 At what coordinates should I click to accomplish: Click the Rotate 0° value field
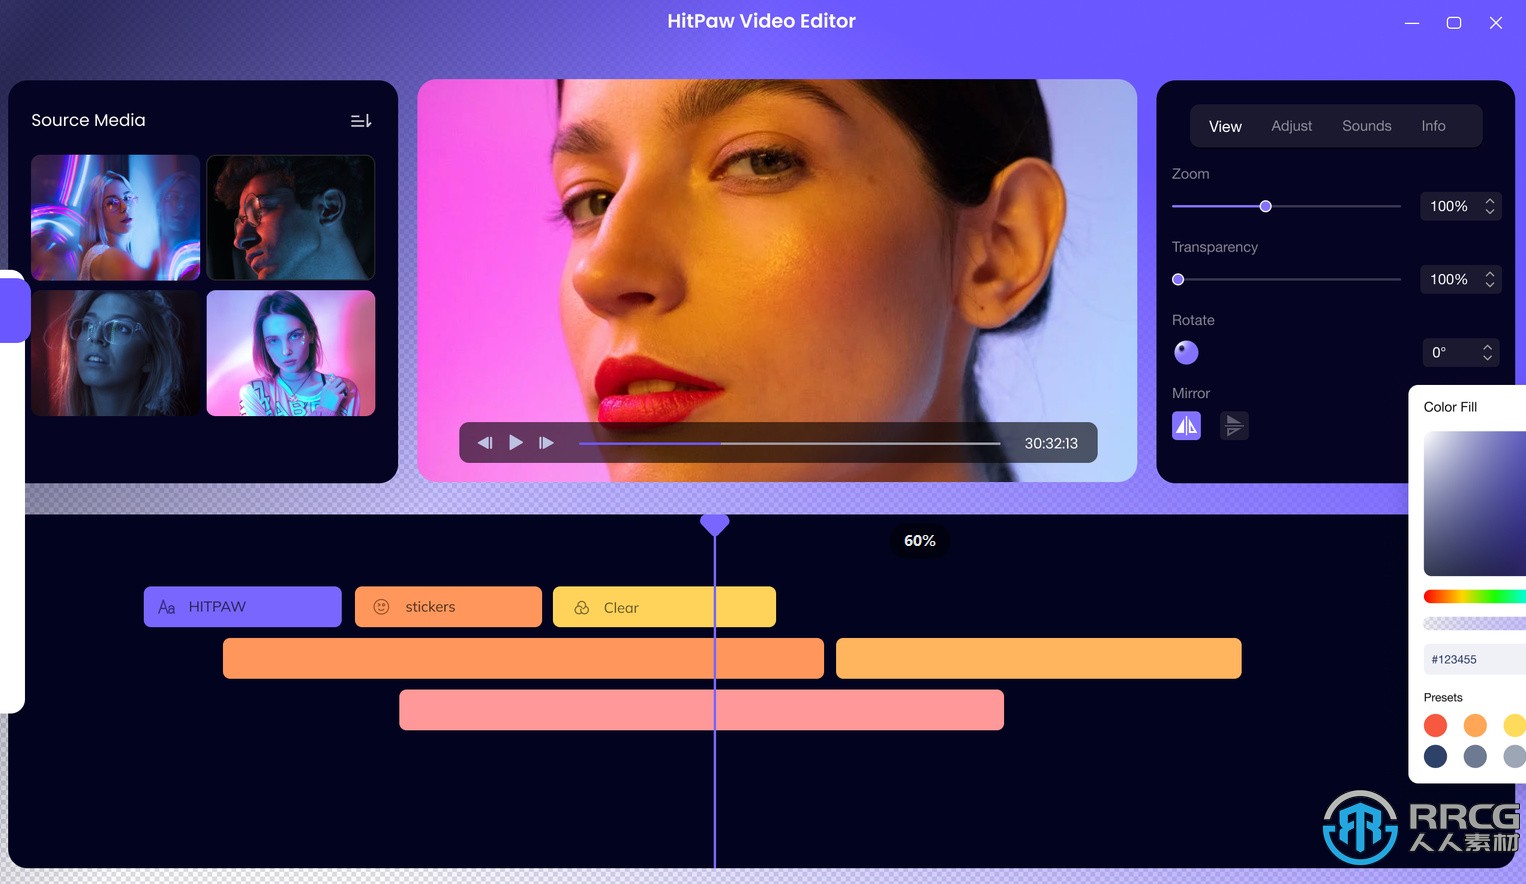tap(1460, 352)
